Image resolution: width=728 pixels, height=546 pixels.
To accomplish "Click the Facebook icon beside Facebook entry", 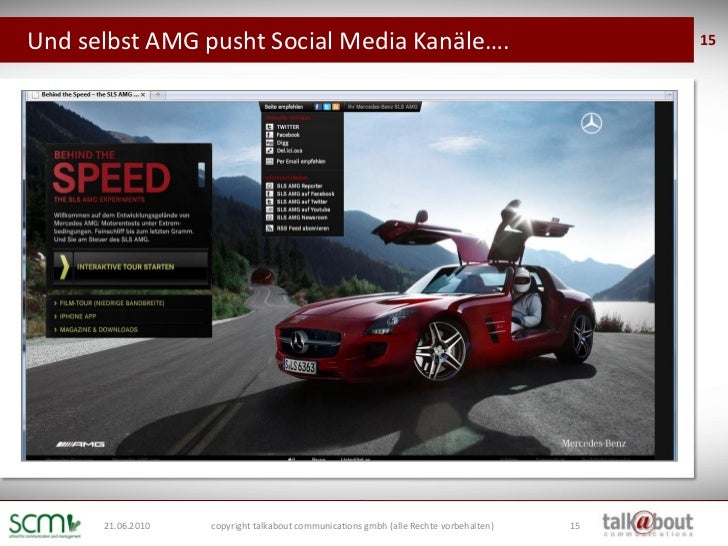I will tap(269, 135).
